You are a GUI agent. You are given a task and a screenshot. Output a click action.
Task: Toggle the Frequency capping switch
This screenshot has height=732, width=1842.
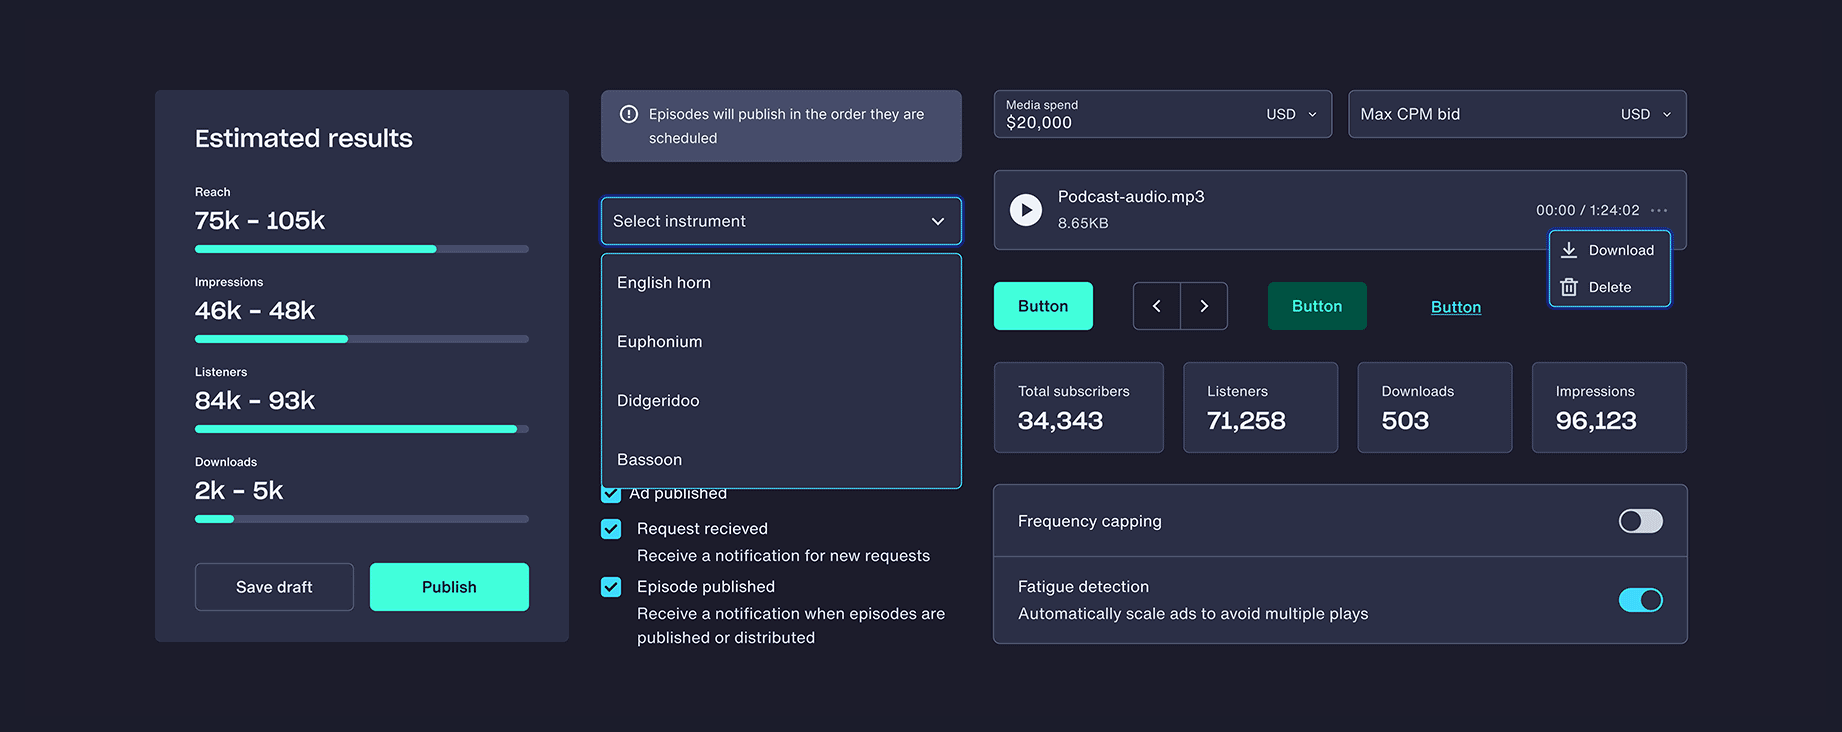[1641, 521]
